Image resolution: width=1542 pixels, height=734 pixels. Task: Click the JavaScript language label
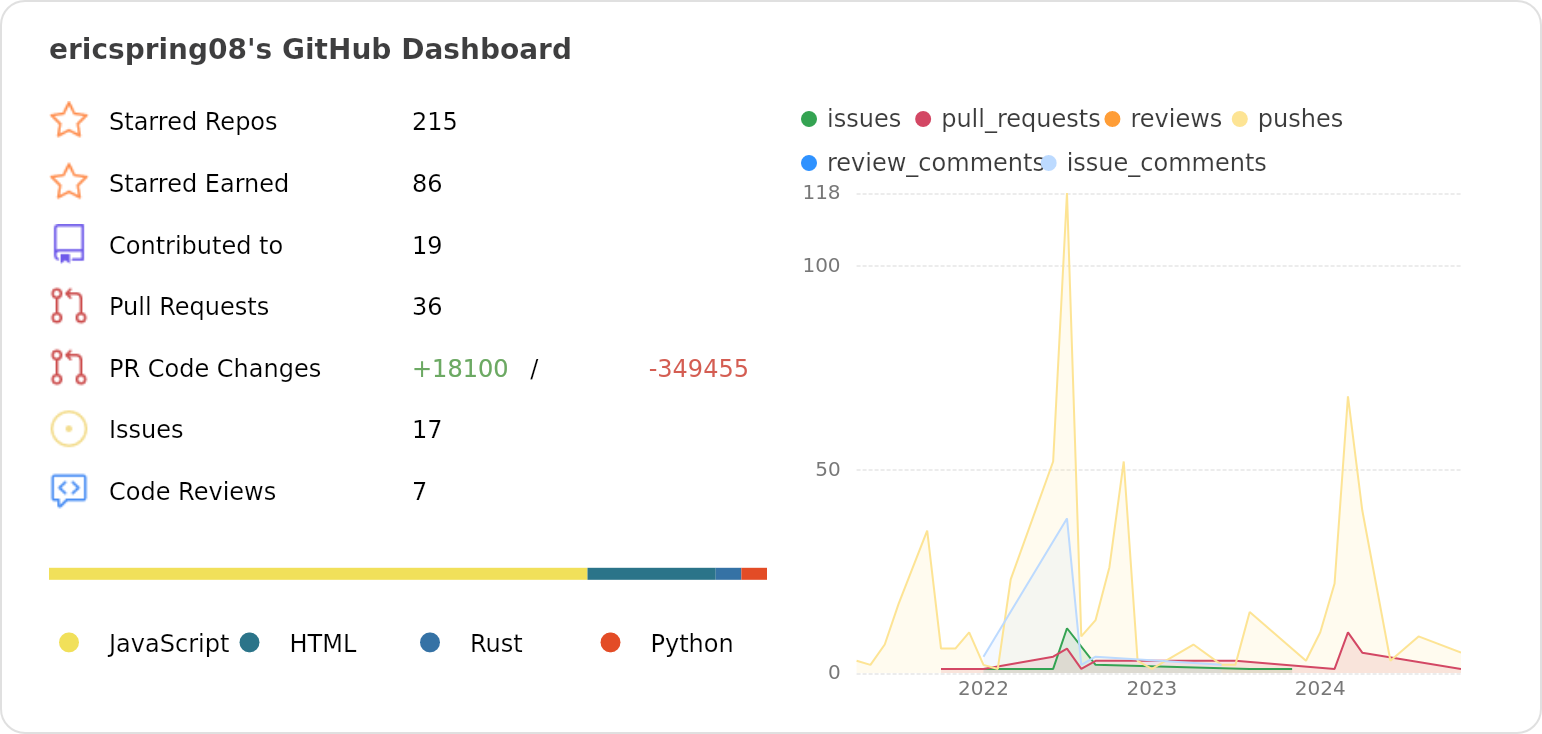coord(169,644)
